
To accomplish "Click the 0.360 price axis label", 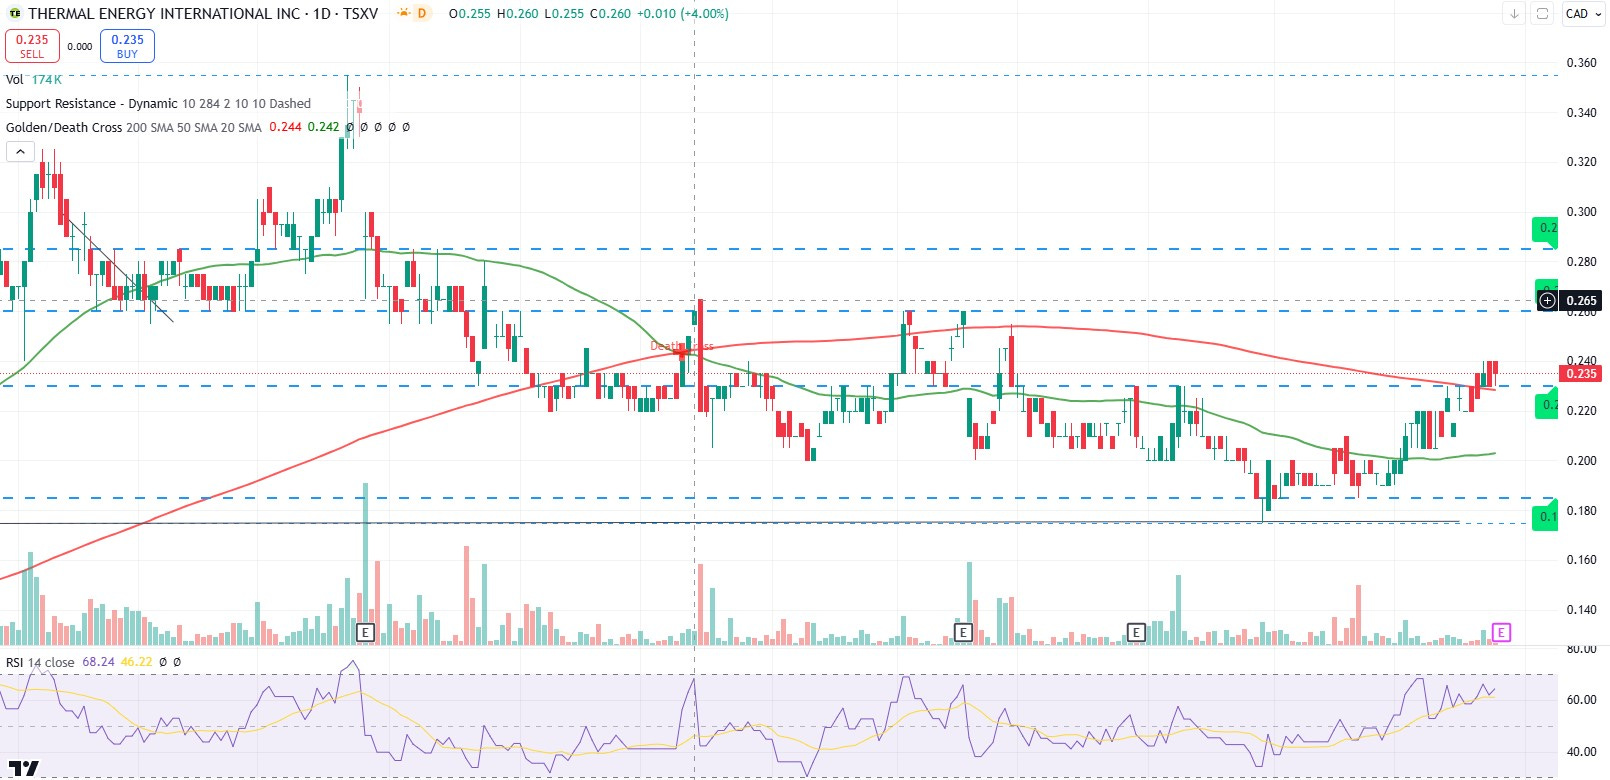I will coord(1581,63).
